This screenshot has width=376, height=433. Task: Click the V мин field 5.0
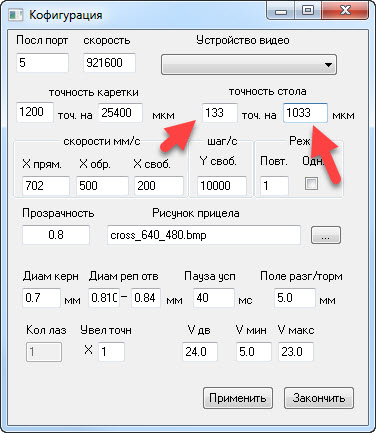[x=253, y=352]
